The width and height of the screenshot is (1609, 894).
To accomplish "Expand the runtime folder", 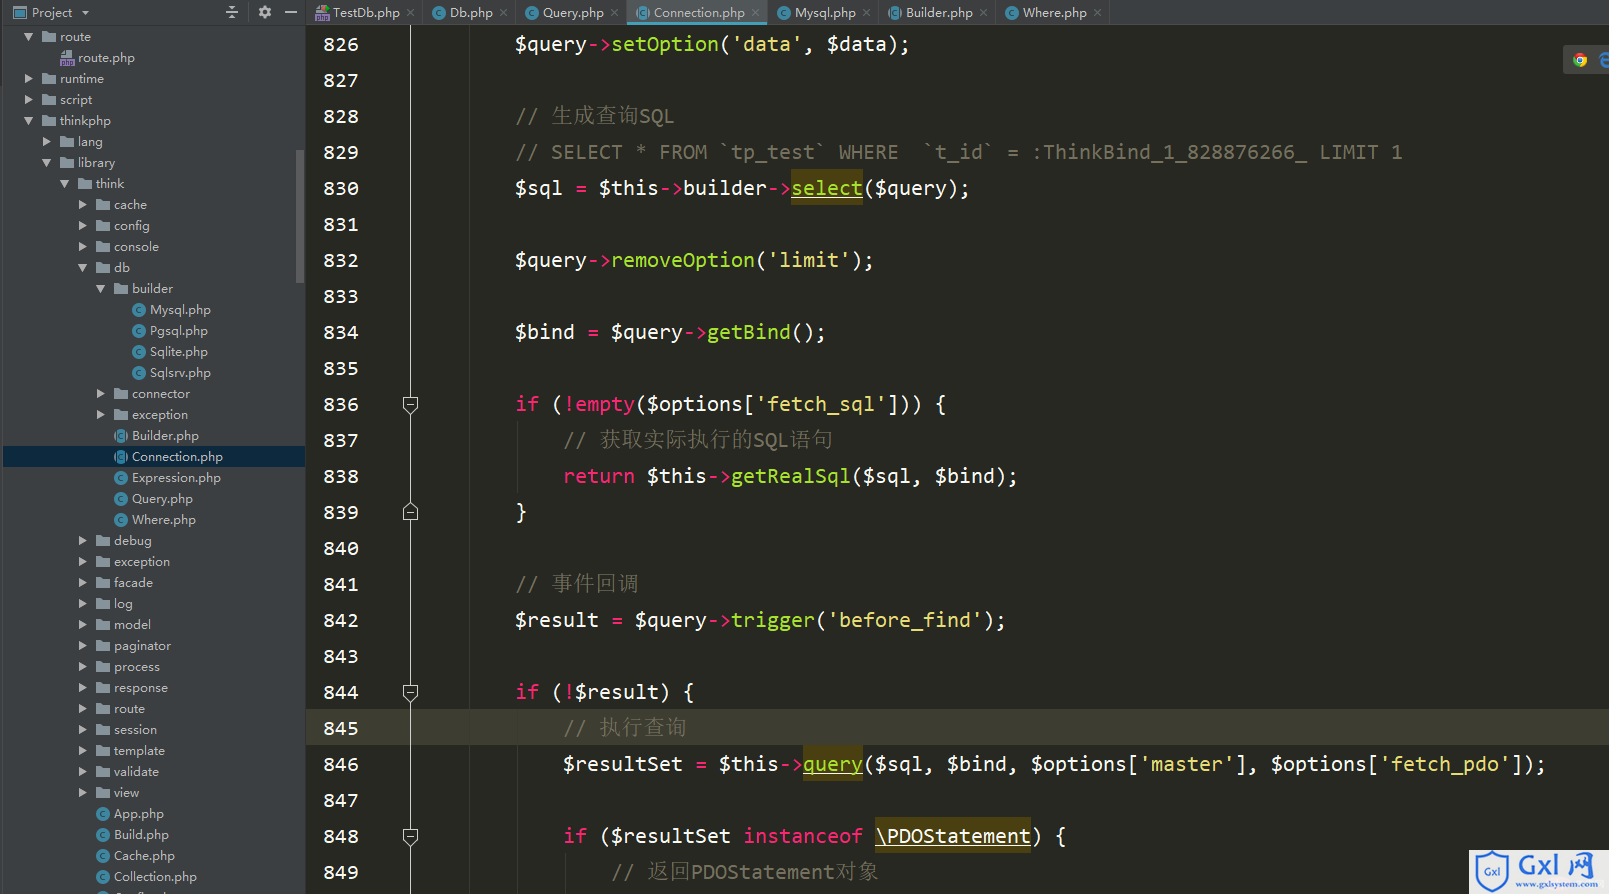I will [29, 78].
